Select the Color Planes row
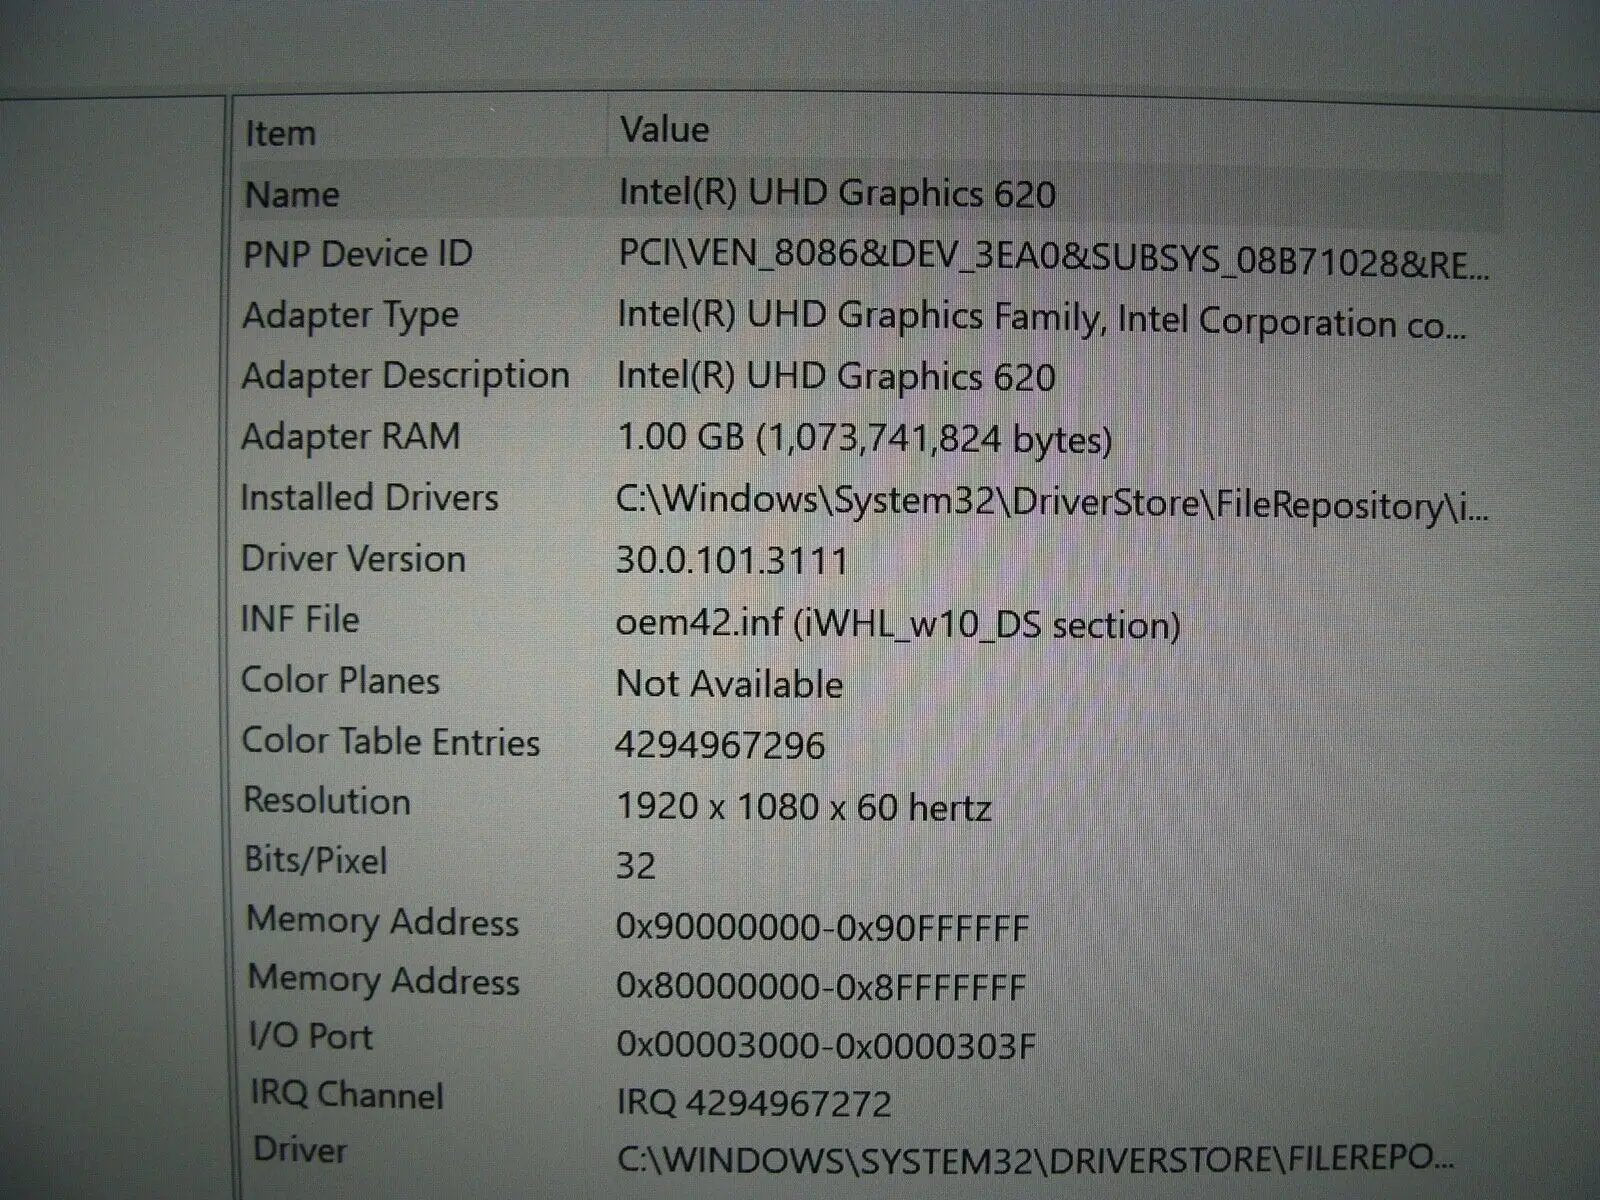Viewport: 1600px width, 1200px height. point(730,684)
